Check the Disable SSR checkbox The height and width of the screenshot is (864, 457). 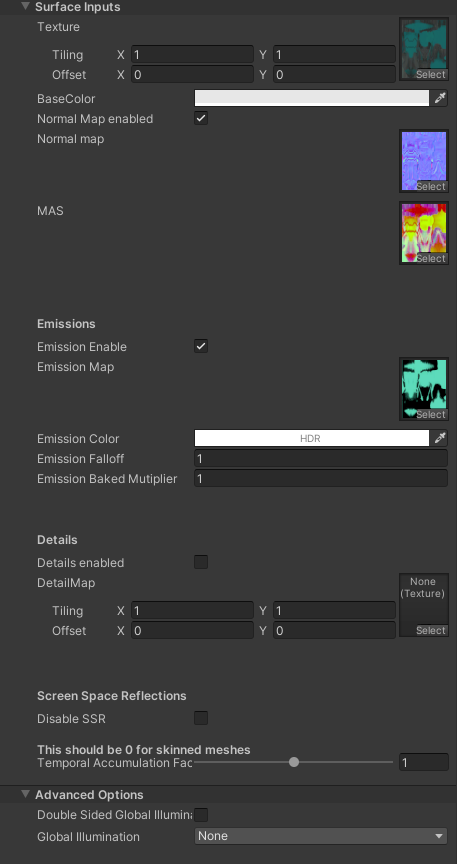click(x=201, y=719)
